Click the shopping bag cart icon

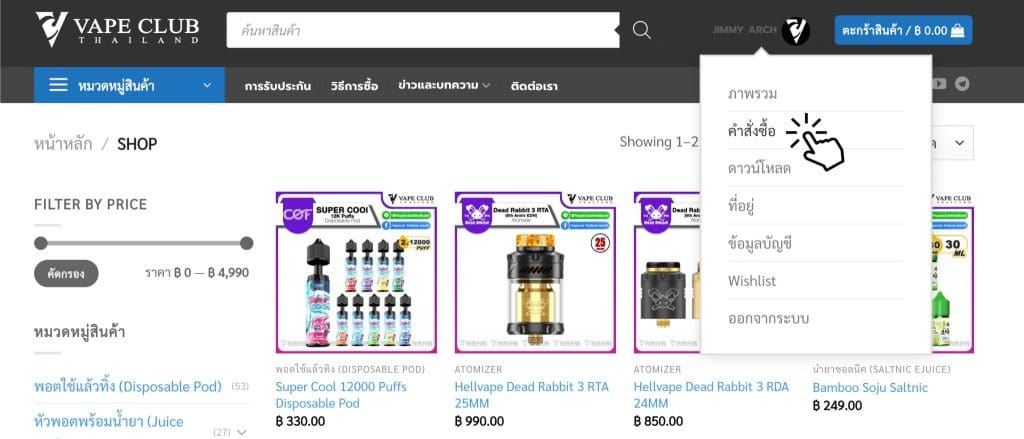pyautogui.click(x=957, y=30)
